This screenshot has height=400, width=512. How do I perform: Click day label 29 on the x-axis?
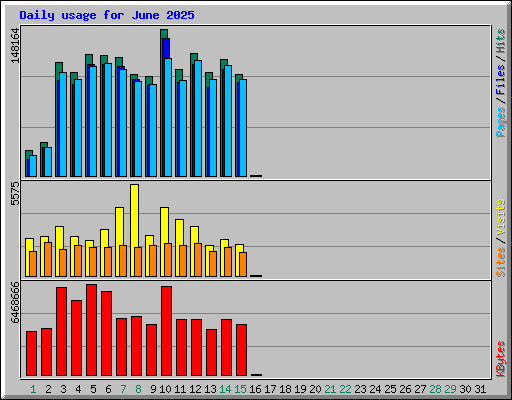pyautogui.click(x=450, y=389)
